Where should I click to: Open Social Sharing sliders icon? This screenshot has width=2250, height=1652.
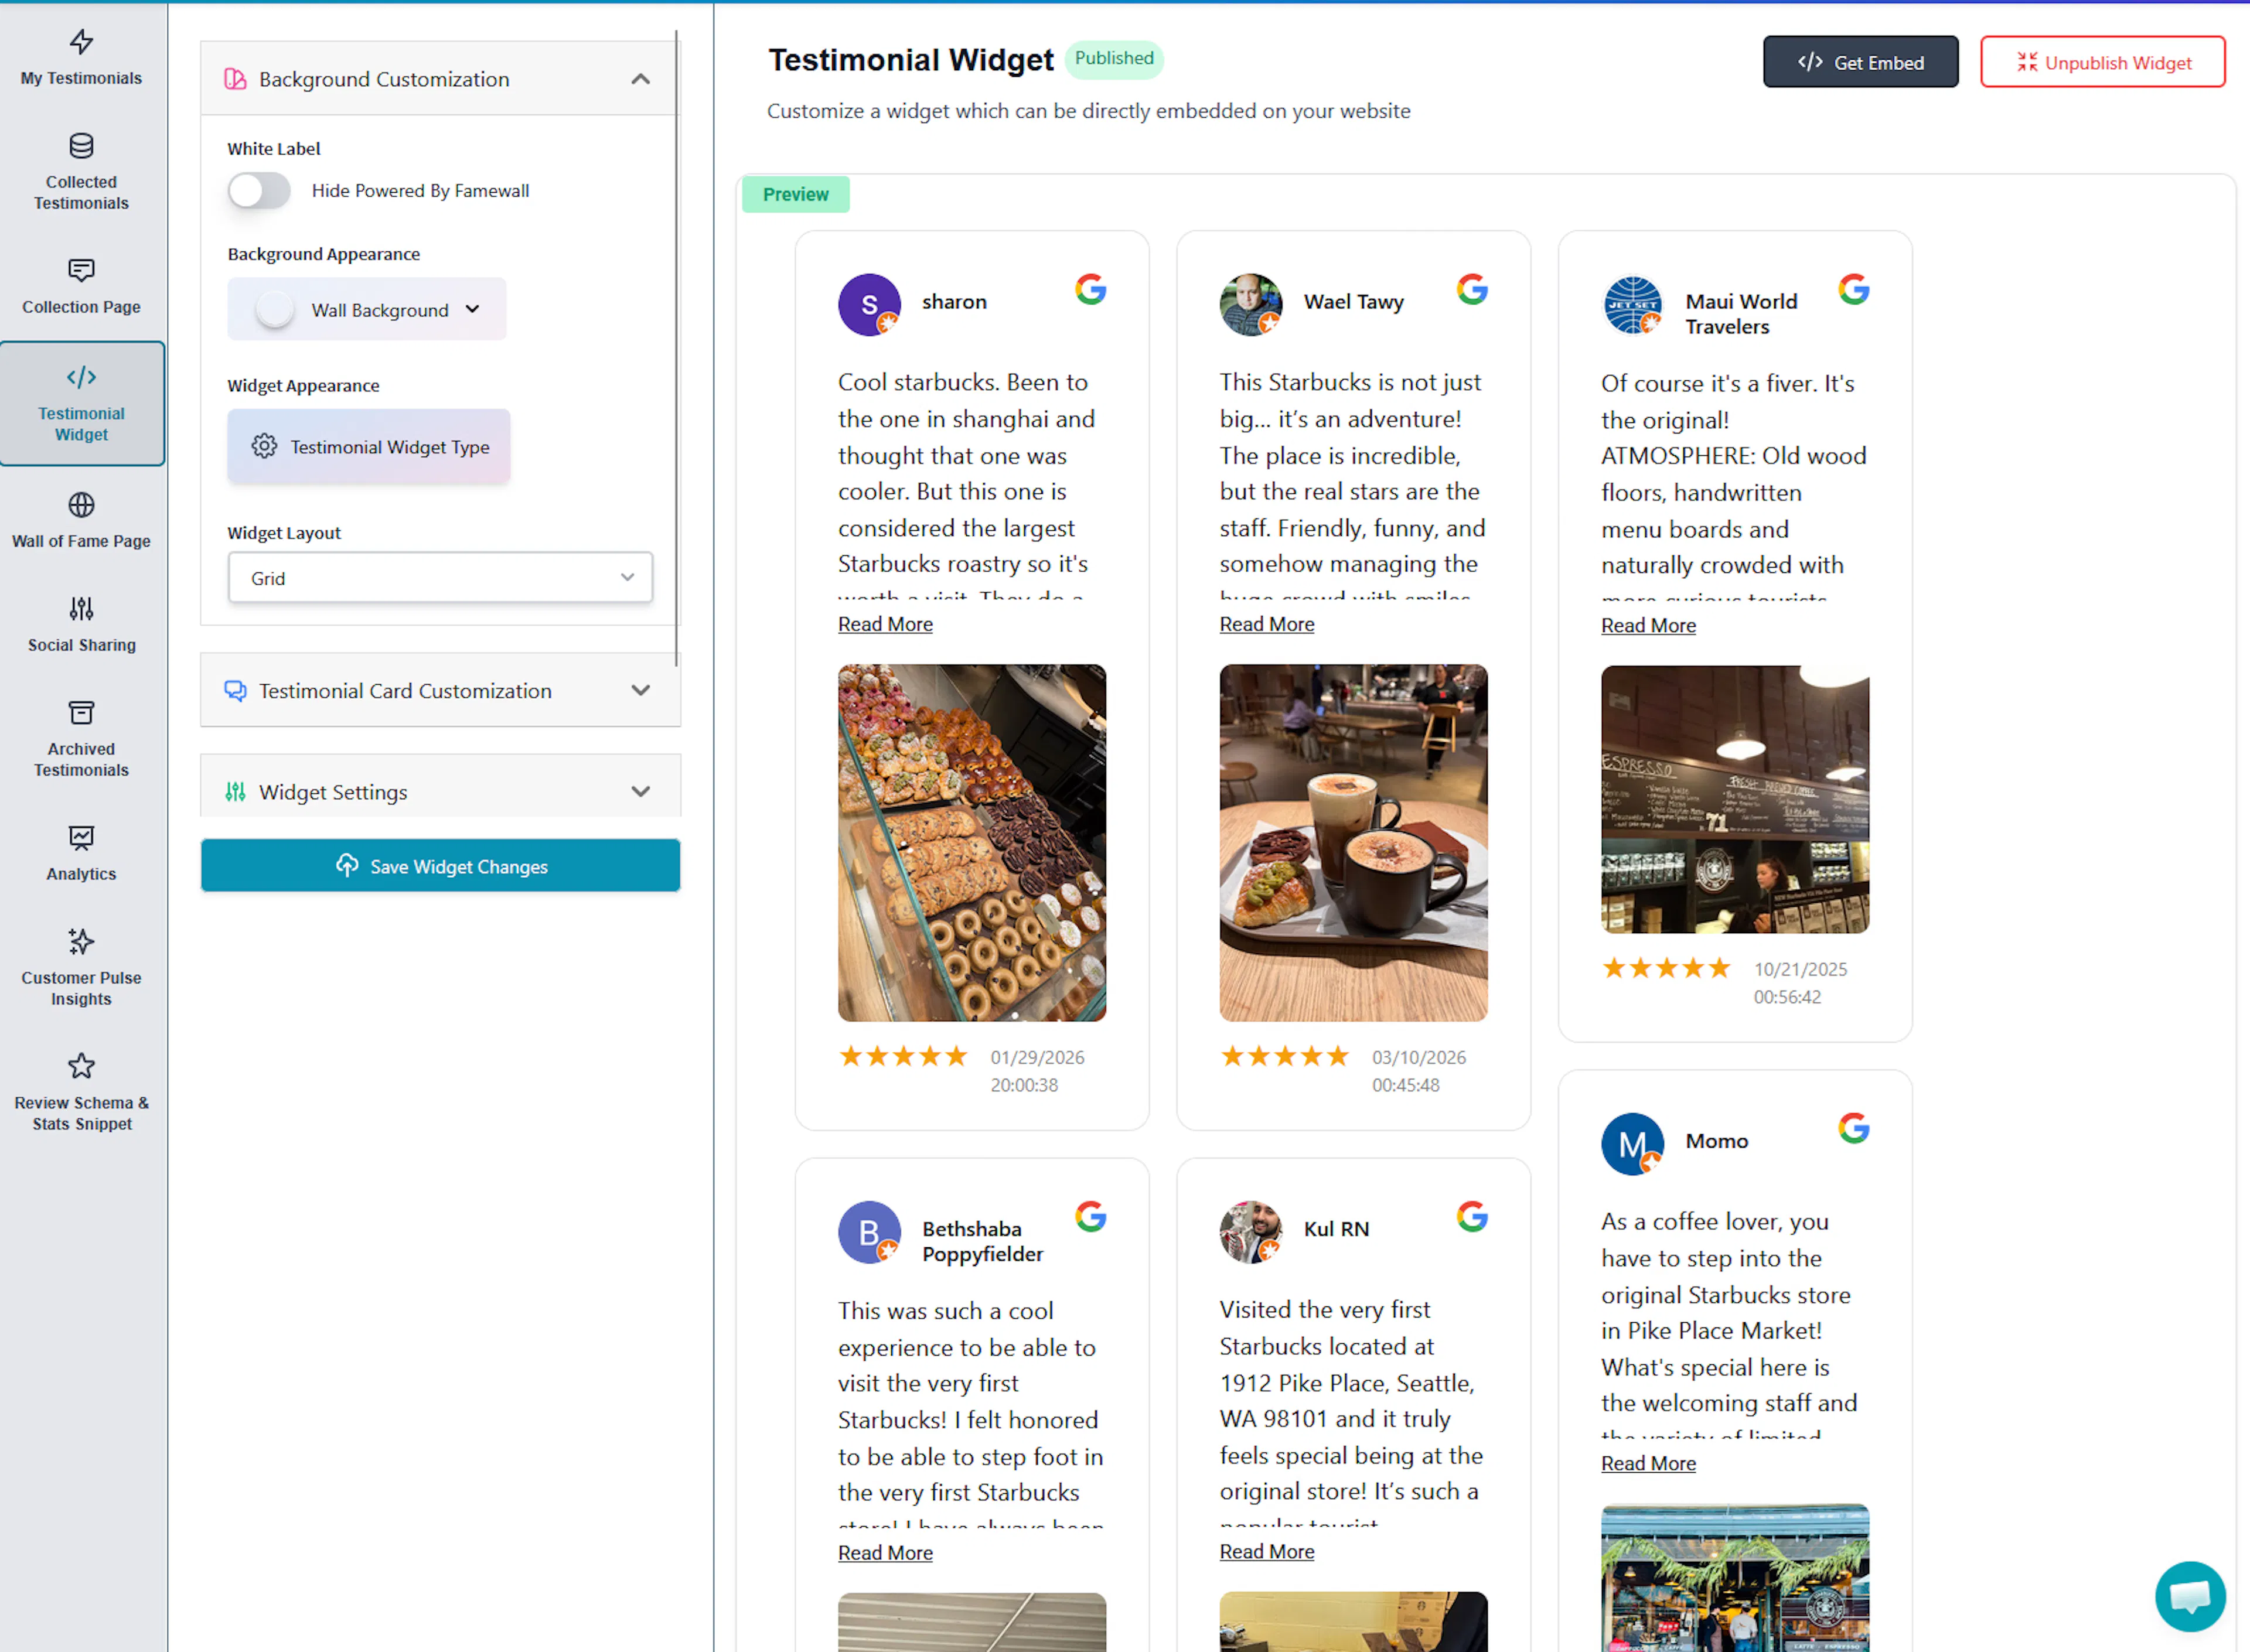[81, 609]
